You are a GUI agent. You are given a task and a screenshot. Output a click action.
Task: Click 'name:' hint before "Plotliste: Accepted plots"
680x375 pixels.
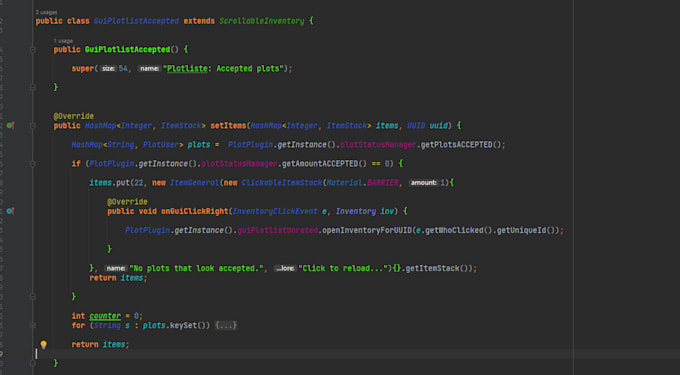pos(150,68)
